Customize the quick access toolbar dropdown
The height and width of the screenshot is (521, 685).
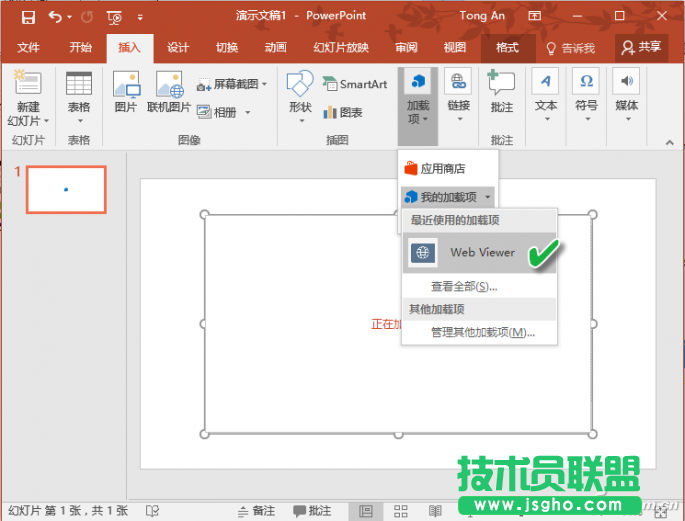pyautogui.click(x=140, y=17)
